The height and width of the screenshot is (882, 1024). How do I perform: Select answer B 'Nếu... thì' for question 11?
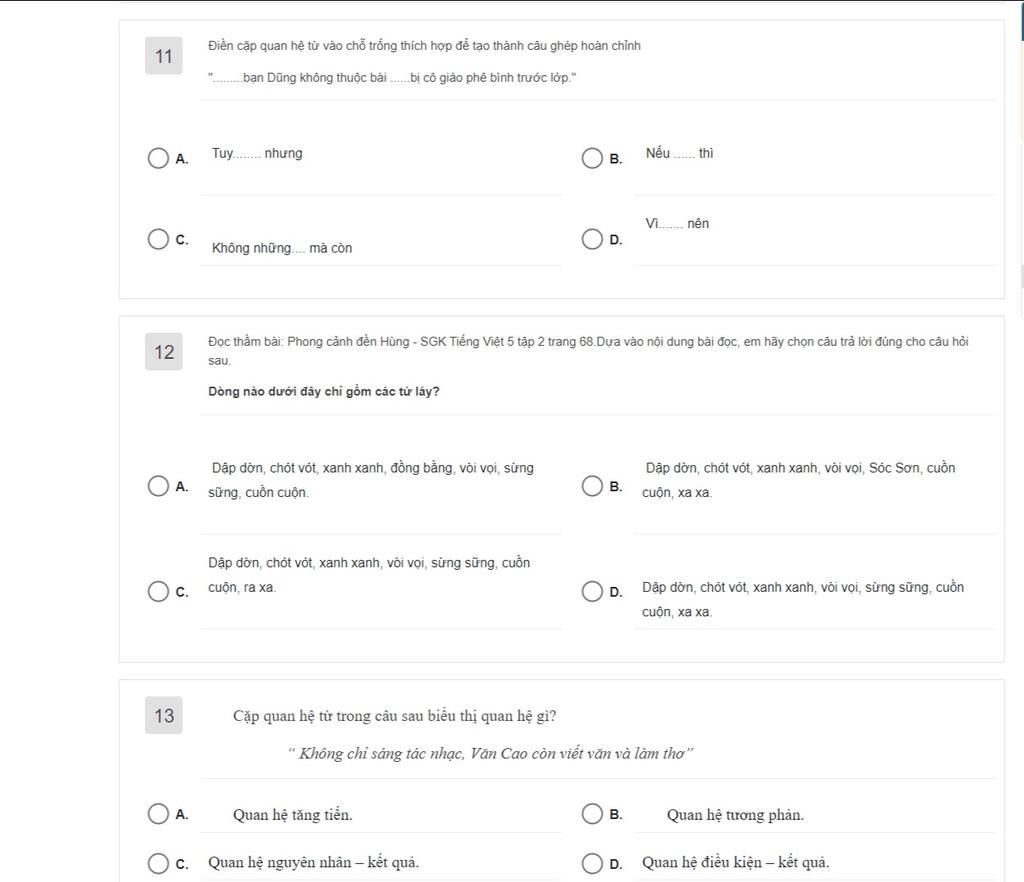(x=592, y=158)
